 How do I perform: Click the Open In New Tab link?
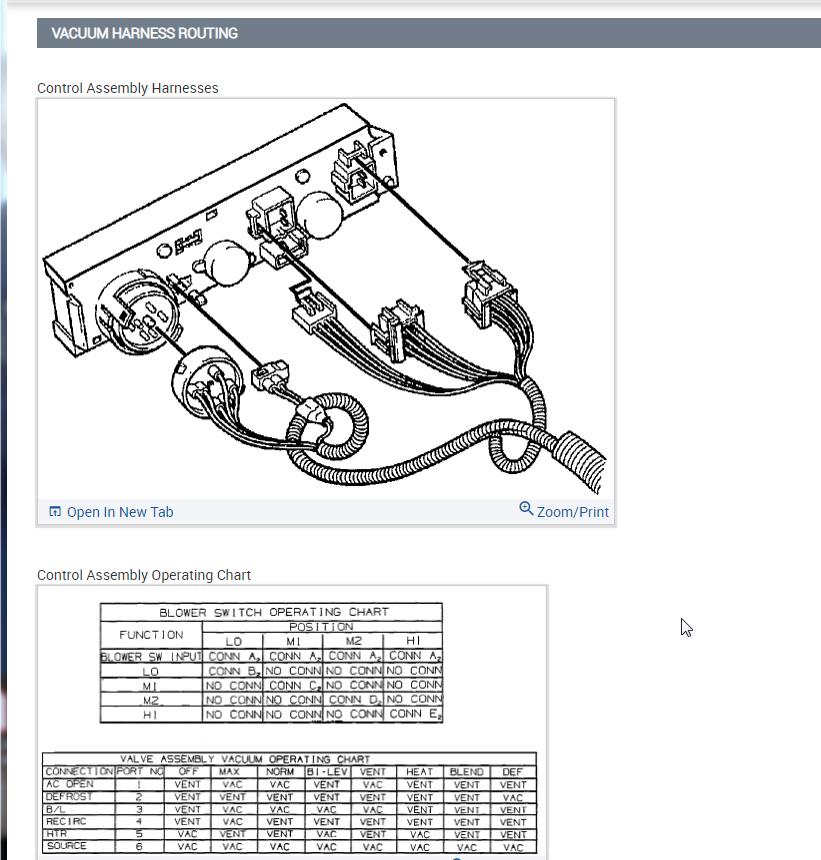tap(120, 512)
